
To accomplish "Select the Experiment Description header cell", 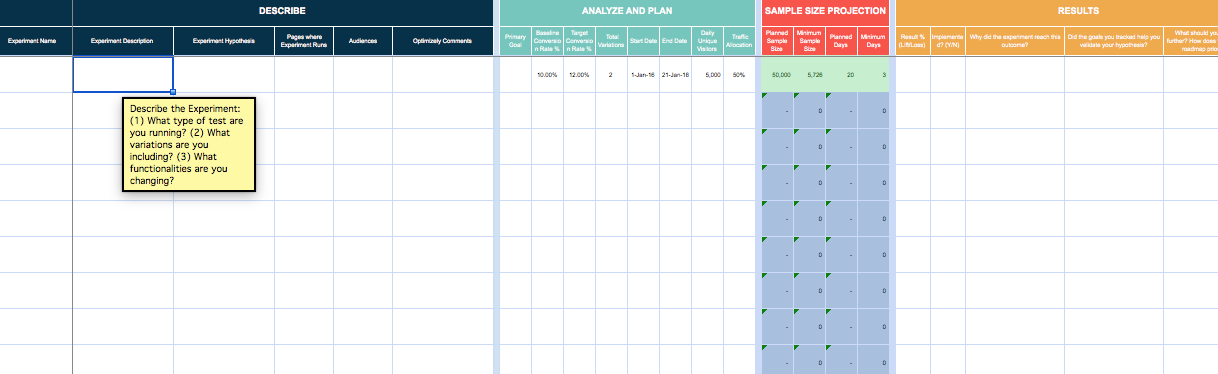I will click(x=123, y=41).
